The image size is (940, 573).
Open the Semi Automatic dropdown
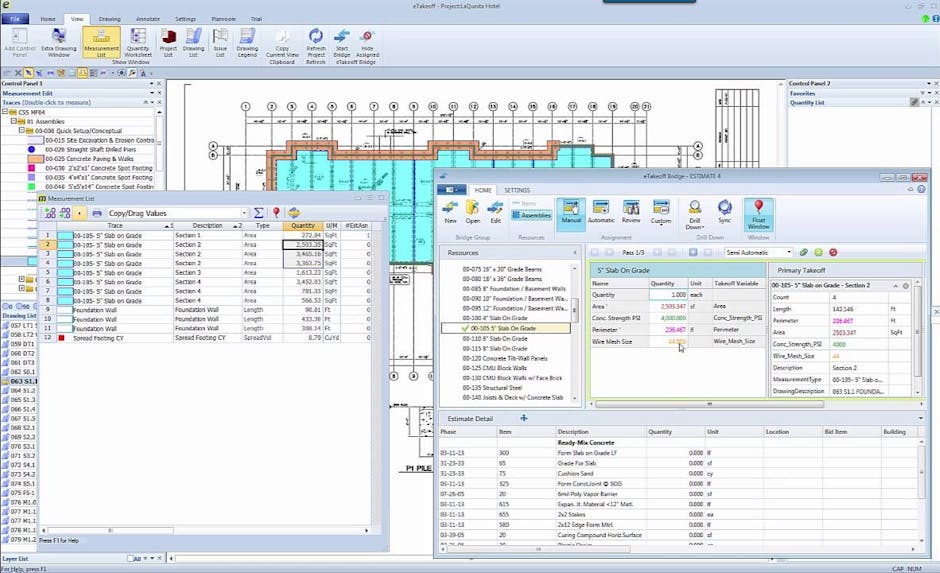pyautogui.click(x=788, y=252)
